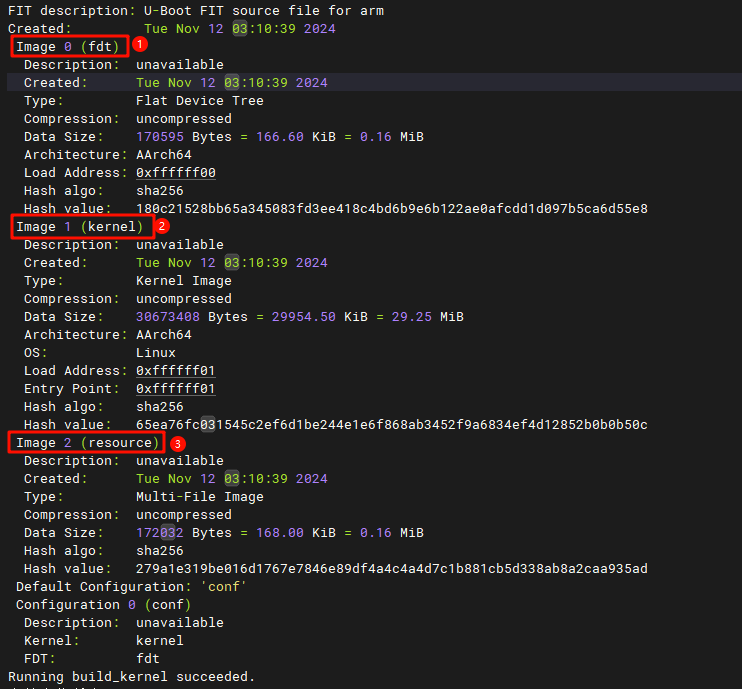
Task: Select the "Image 2 (resource)" heading
Action: point(87,443)
